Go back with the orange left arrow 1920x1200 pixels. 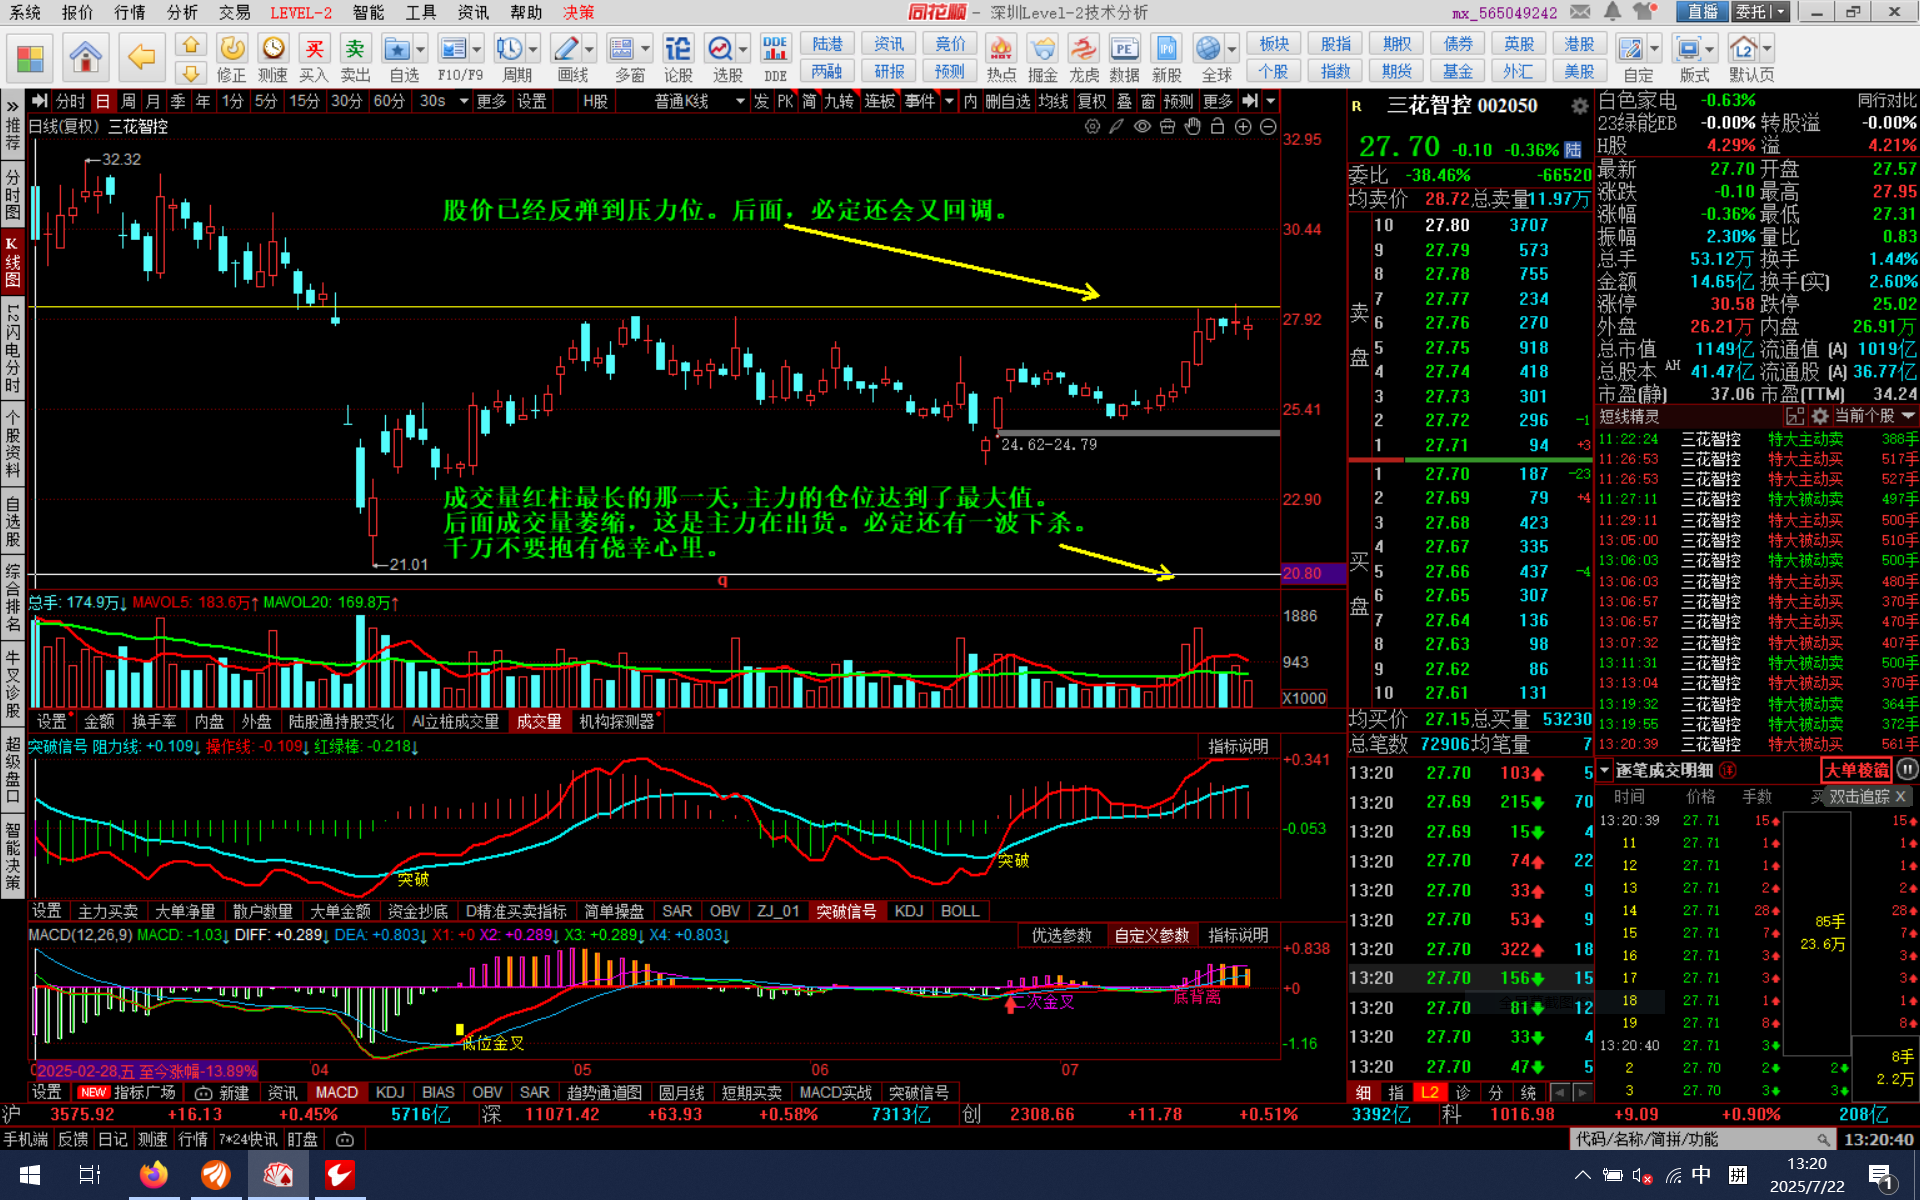coord(141,57)
